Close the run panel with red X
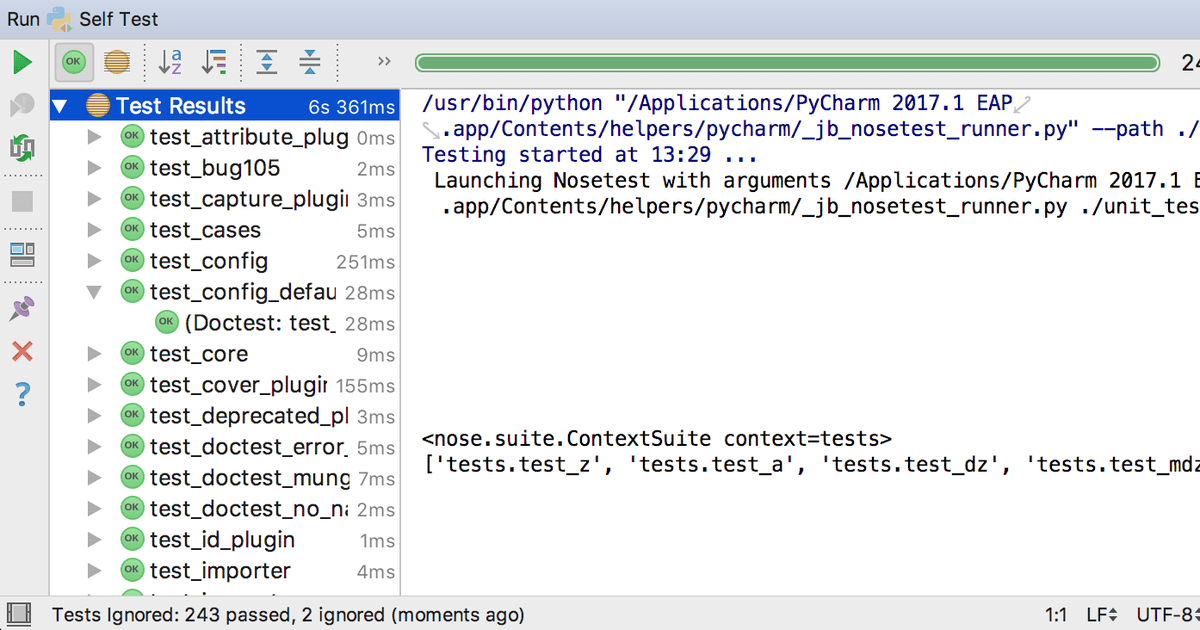 coord(22,351)
